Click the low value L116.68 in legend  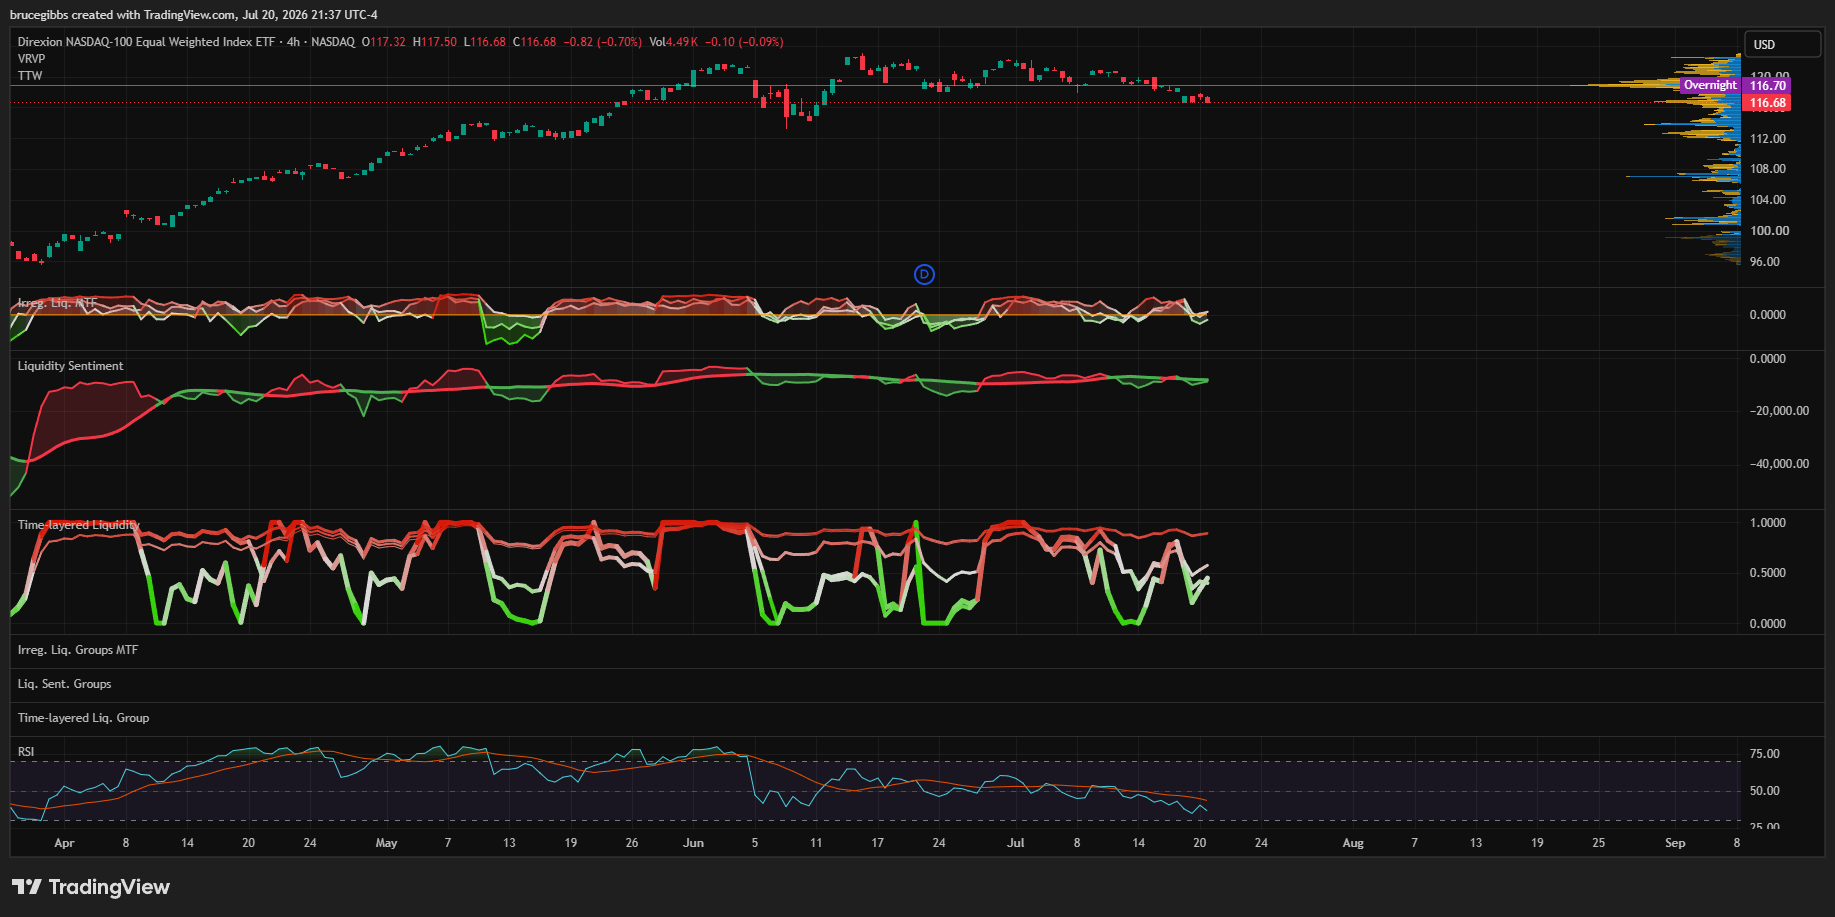click(x=485, y=42)
